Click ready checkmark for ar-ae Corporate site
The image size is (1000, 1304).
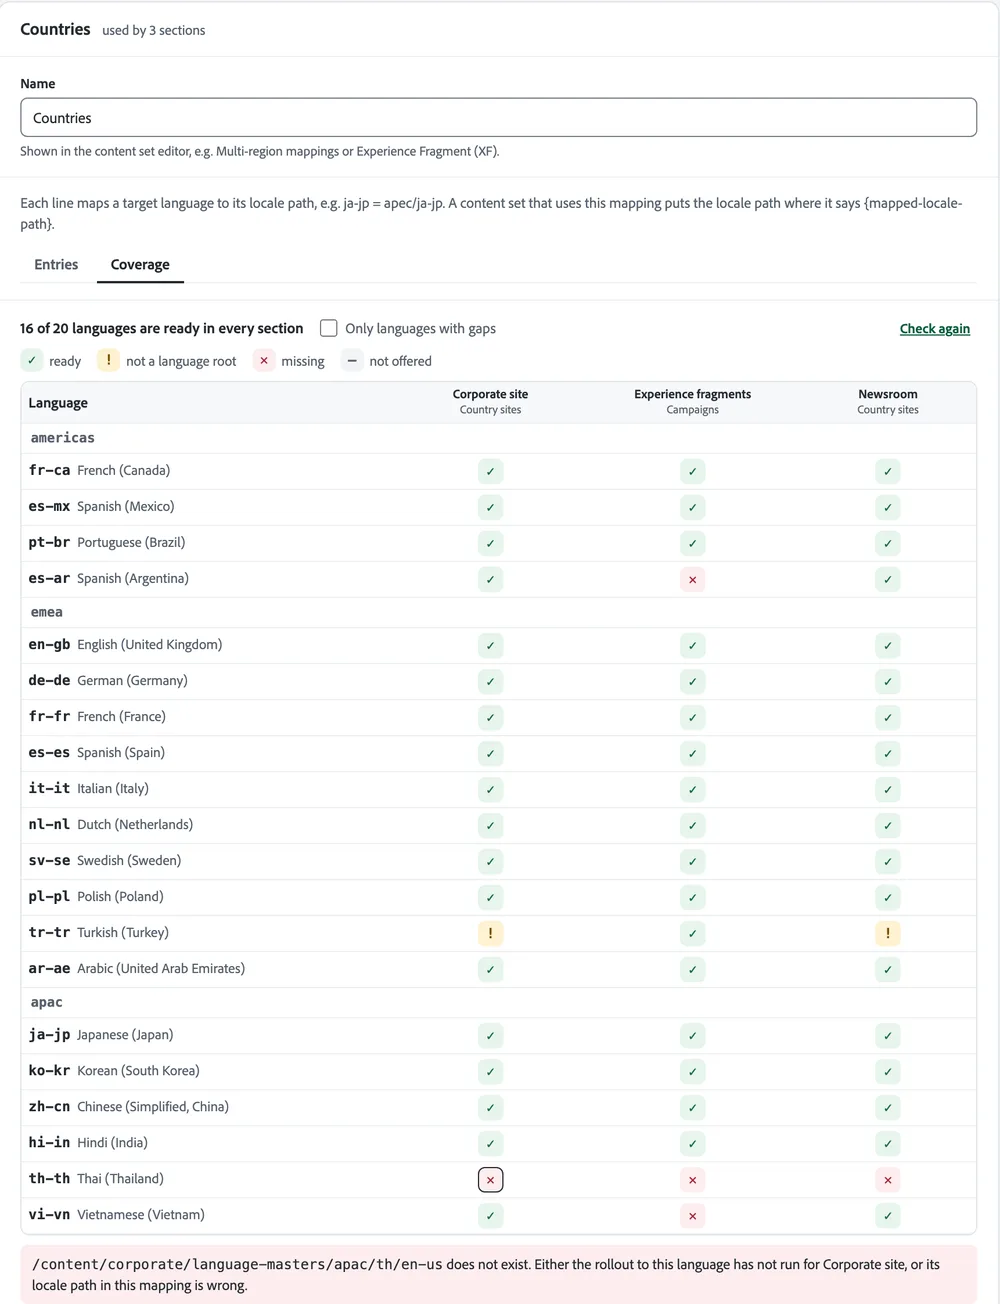pyautogui.click(x=490, y=969)
